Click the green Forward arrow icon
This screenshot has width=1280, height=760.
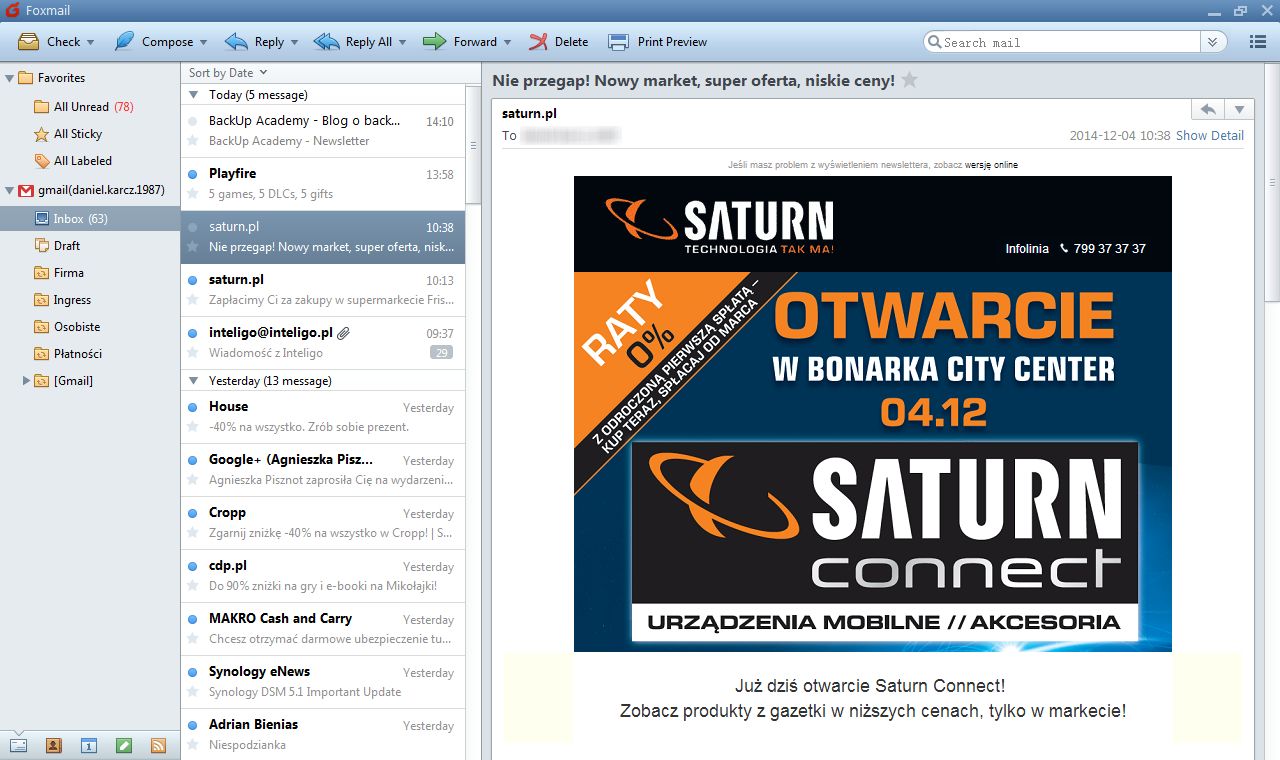click(434, 42)
